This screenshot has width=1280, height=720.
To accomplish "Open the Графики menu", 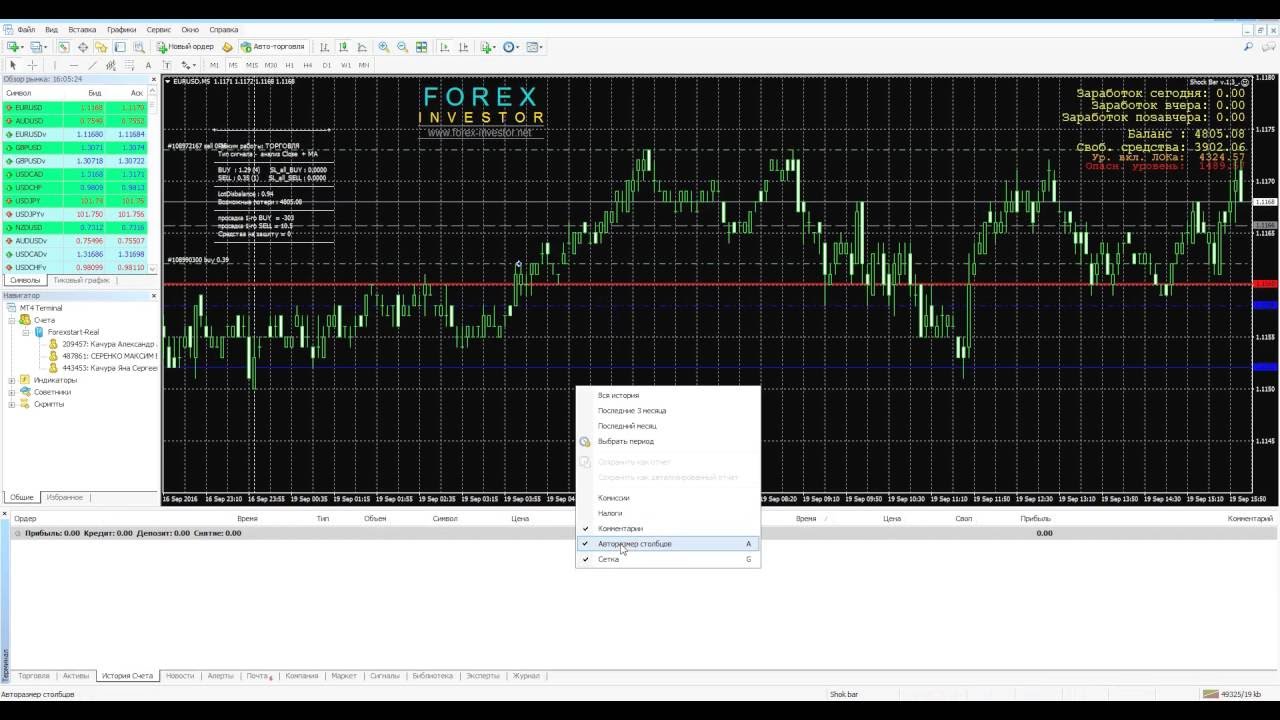I will [x=121, y=30].
